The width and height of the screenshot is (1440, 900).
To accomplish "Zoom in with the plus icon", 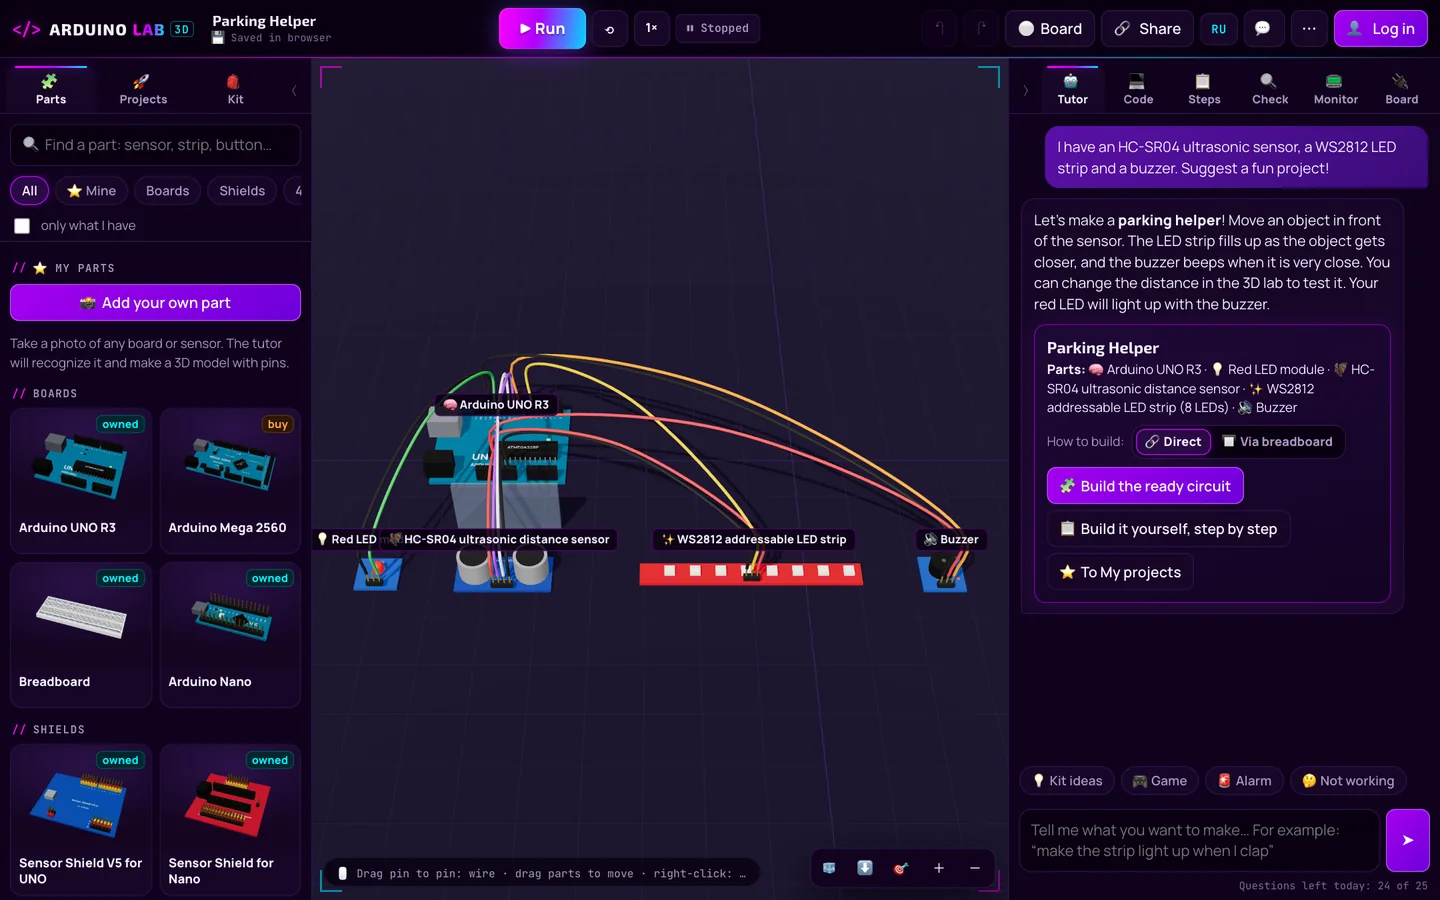I will pos(938,868).
